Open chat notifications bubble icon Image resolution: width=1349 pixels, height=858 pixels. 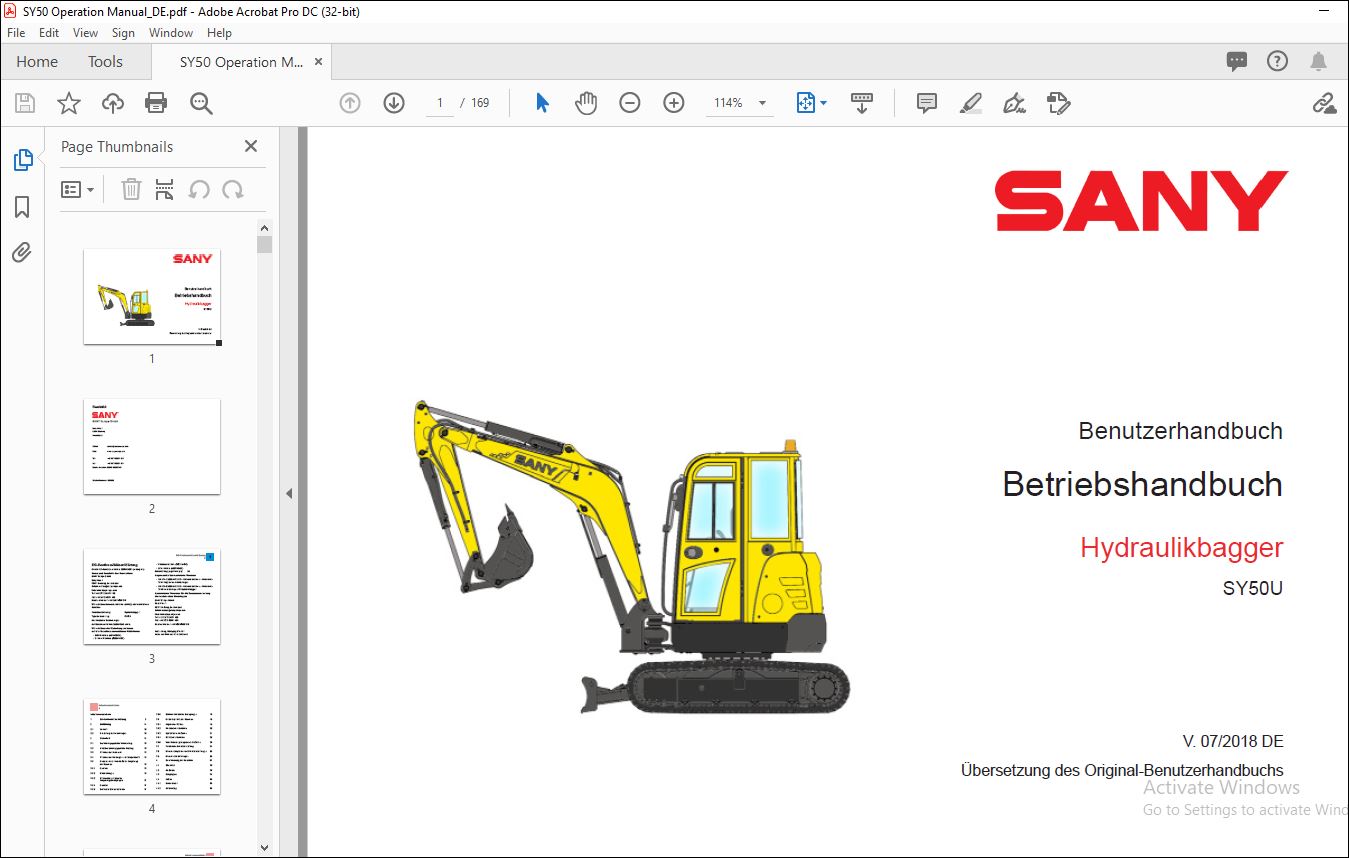[1237, 61]
